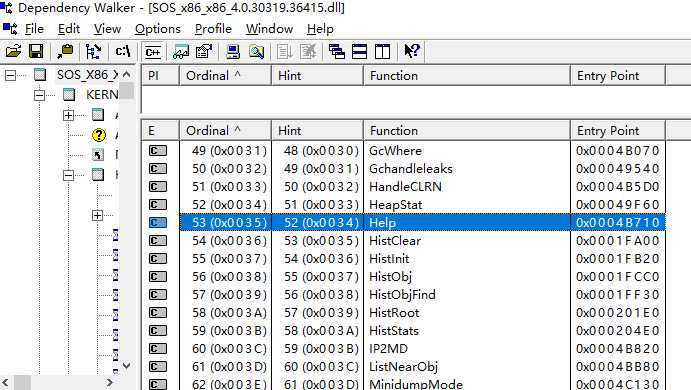Expand the plus node under KERN
The image size is (691, 390).
click(68, 115)
